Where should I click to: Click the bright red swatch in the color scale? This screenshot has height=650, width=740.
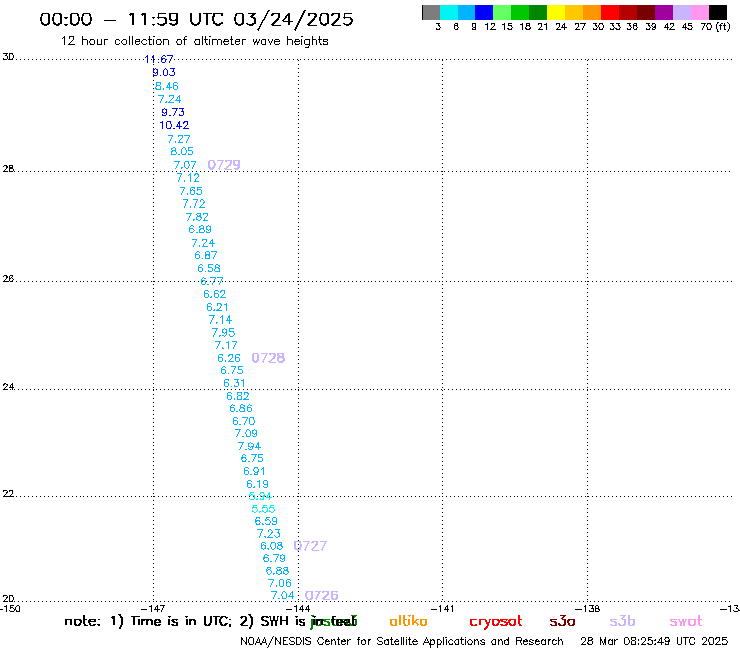(610, 12)
